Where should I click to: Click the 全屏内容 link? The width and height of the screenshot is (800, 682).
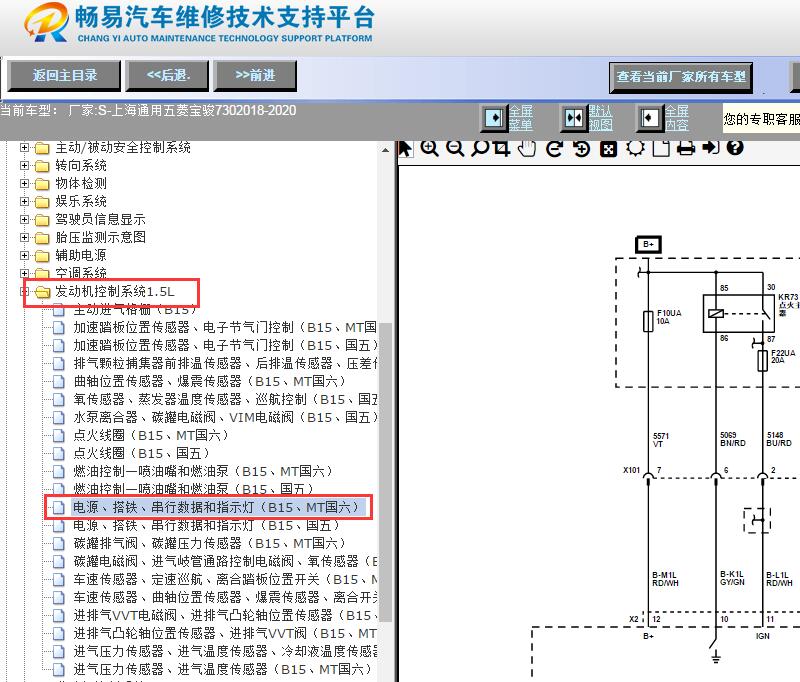click(677, 118)
